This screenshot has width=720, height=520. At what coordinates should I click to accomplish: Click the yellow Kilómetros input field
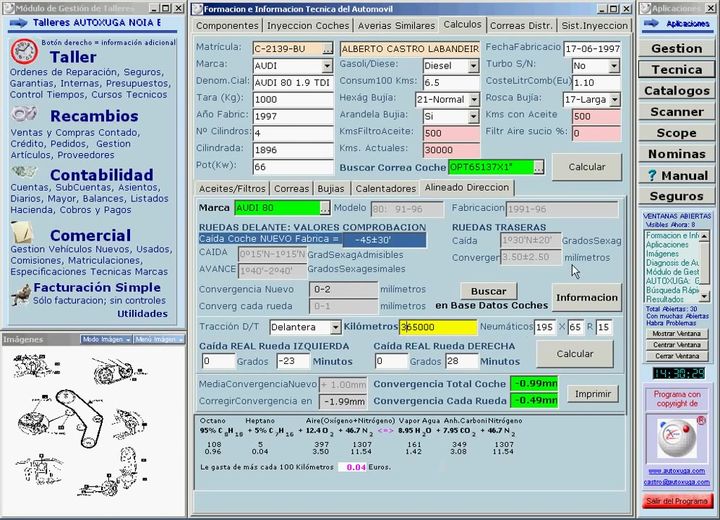(438, 327)
